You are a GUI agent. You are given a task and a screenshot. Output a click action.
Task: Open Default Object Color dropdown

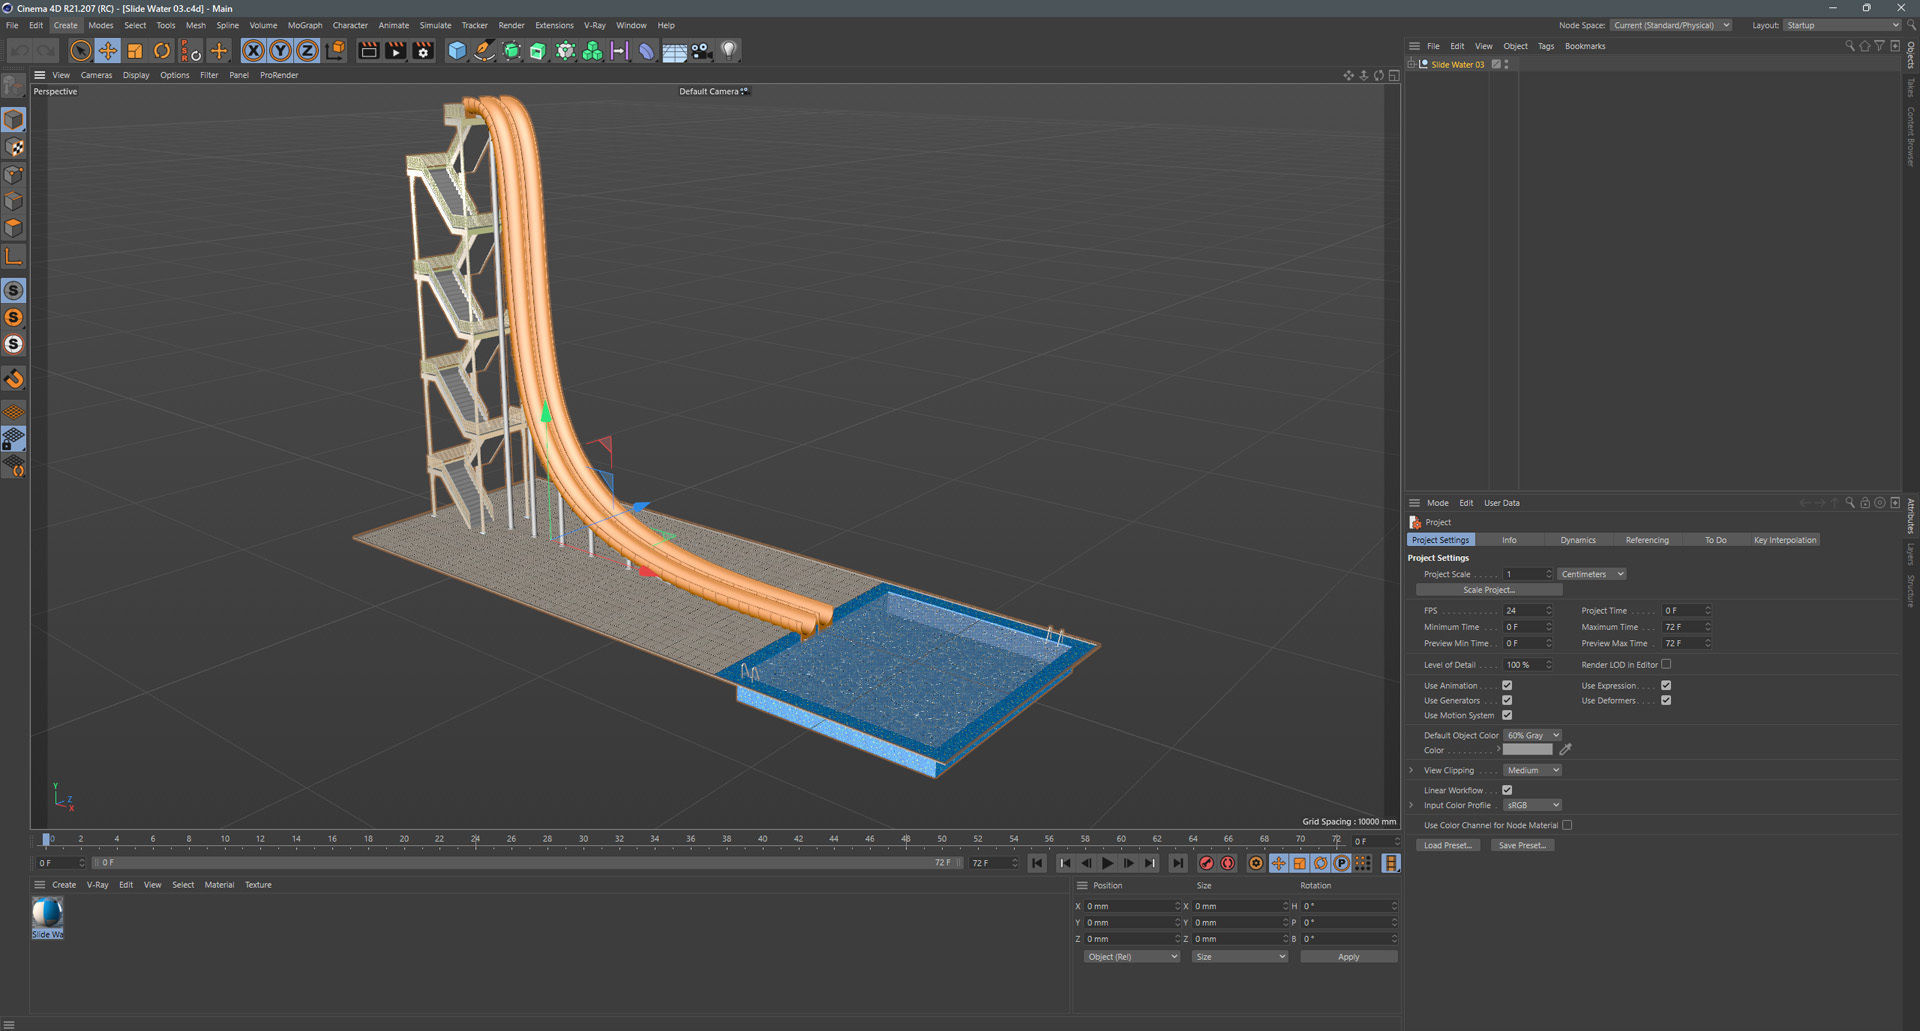point(1533,736)
